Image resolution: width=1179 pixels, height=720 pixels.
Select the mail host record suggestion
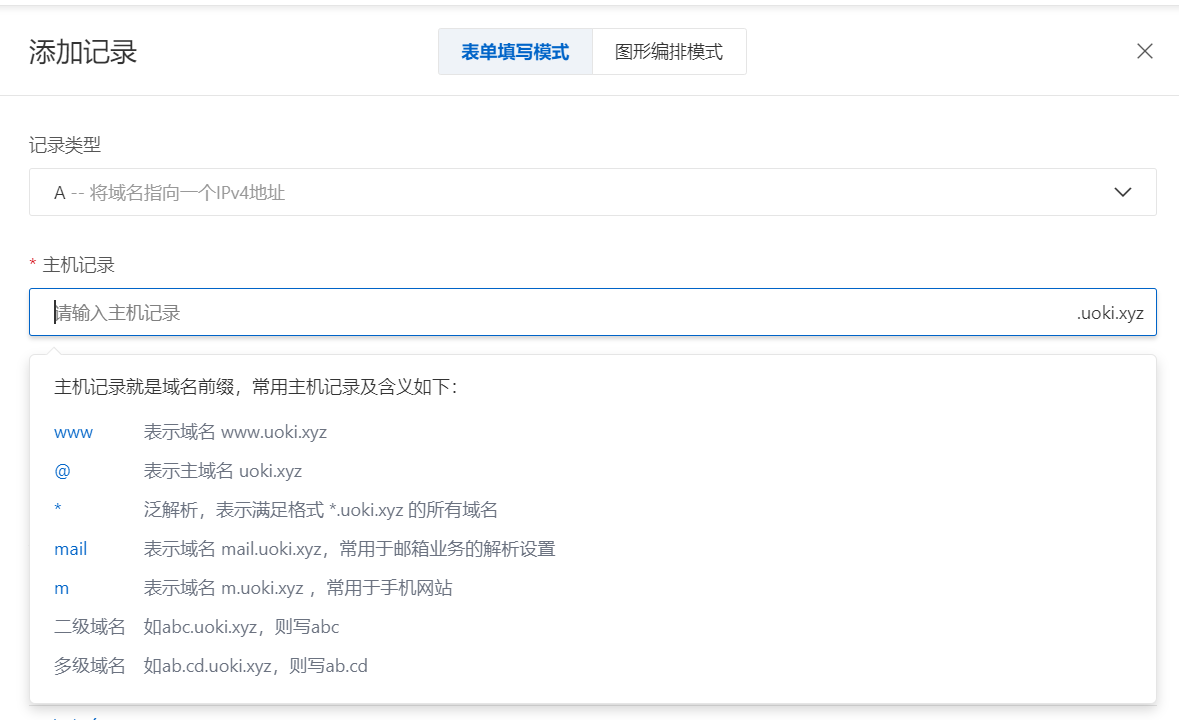[x=71, y=549]
